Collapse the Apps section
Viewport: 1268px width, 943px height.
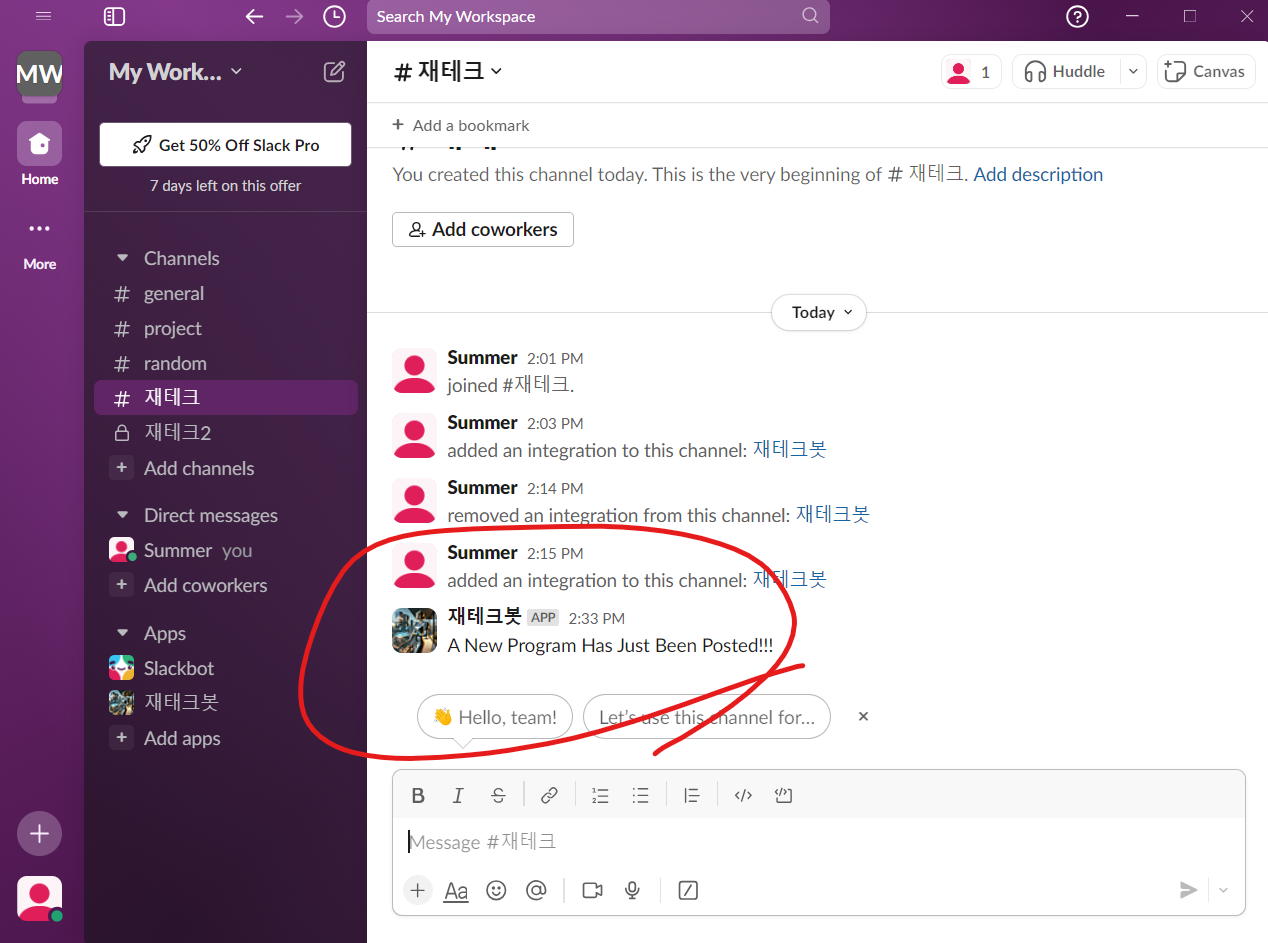coord(123,633)
